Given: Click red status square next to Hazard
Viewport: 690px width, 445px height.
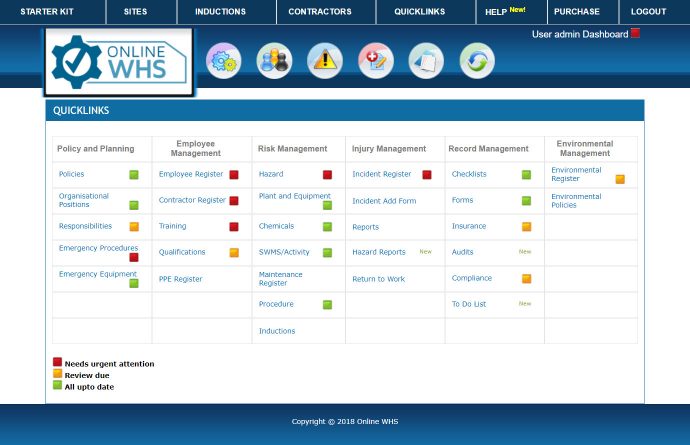Looking at the screenshot, I should [x=327, y=175].
